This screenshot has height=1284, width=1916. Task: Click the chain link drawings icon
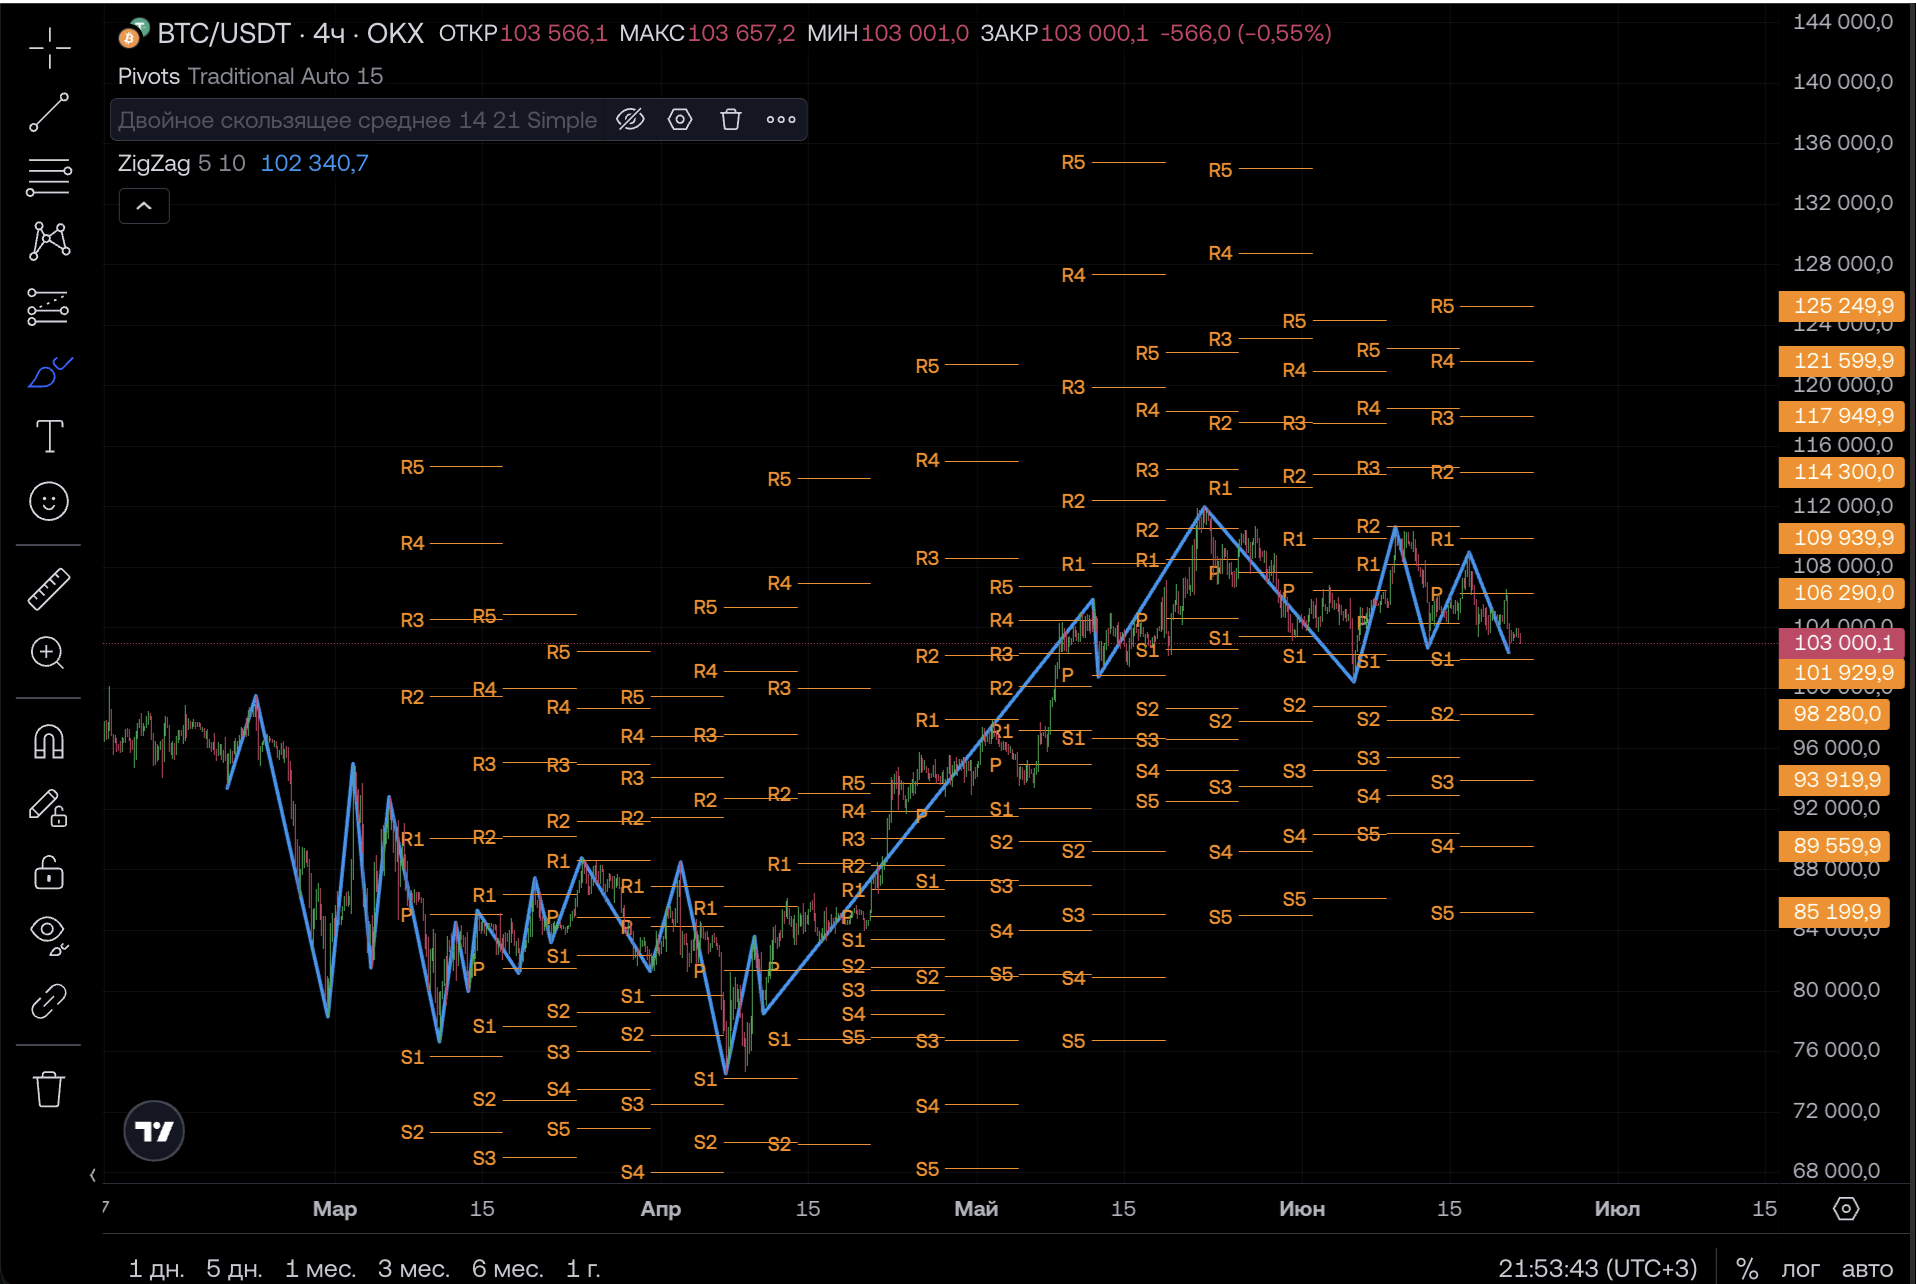[x=49, y=1000]
